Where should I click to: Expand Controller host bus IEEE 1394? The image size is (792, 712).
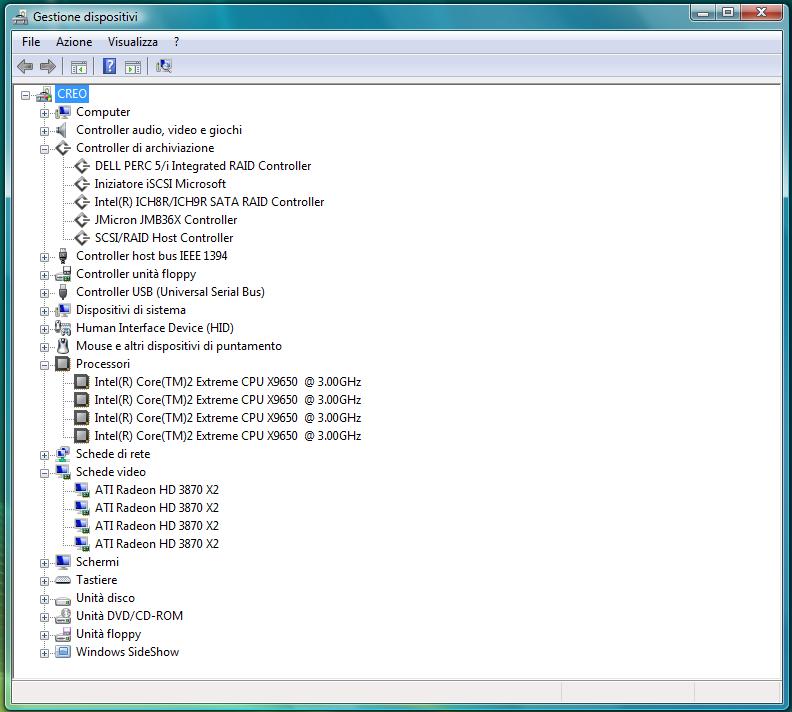(x=44, y=257)
